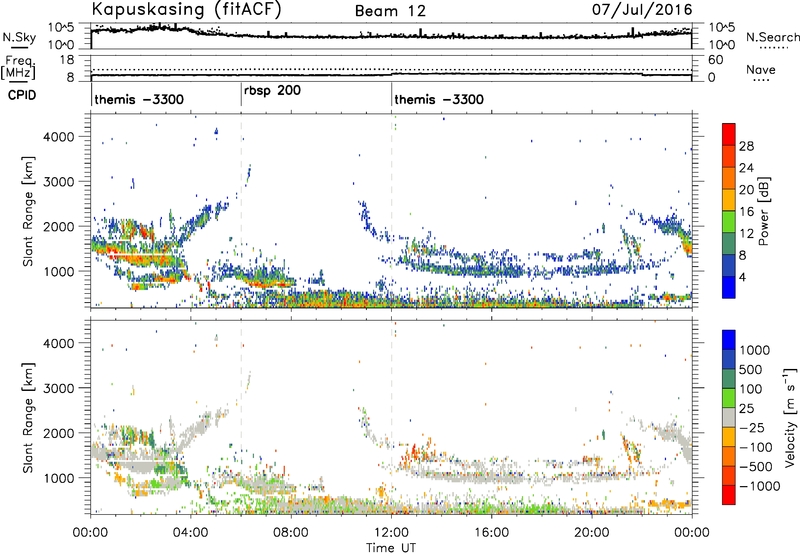
Task: Click the yellow segment of the Power colorbar
Action: coord(729,200)
